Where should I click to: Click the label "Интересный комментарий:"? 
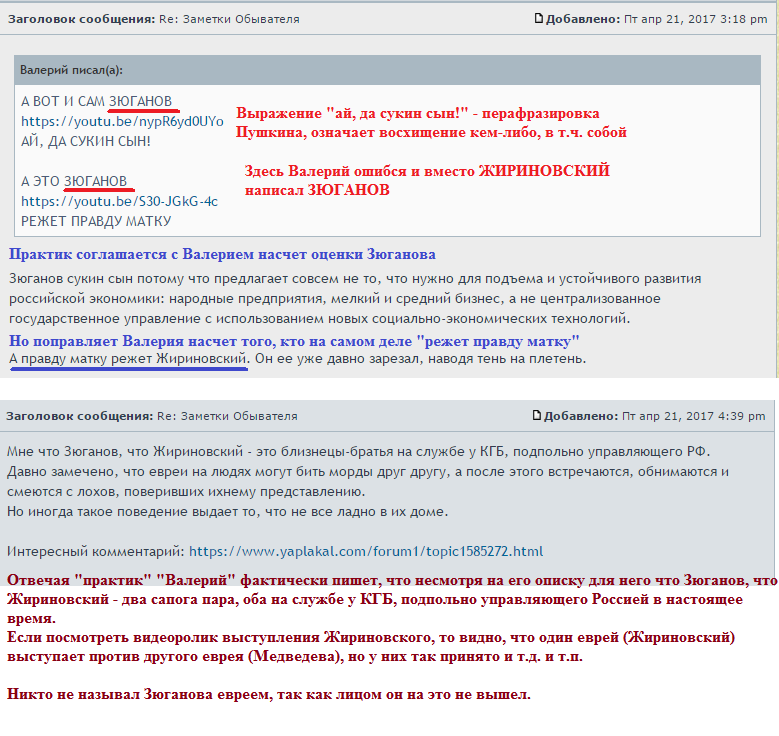[96, 552]
